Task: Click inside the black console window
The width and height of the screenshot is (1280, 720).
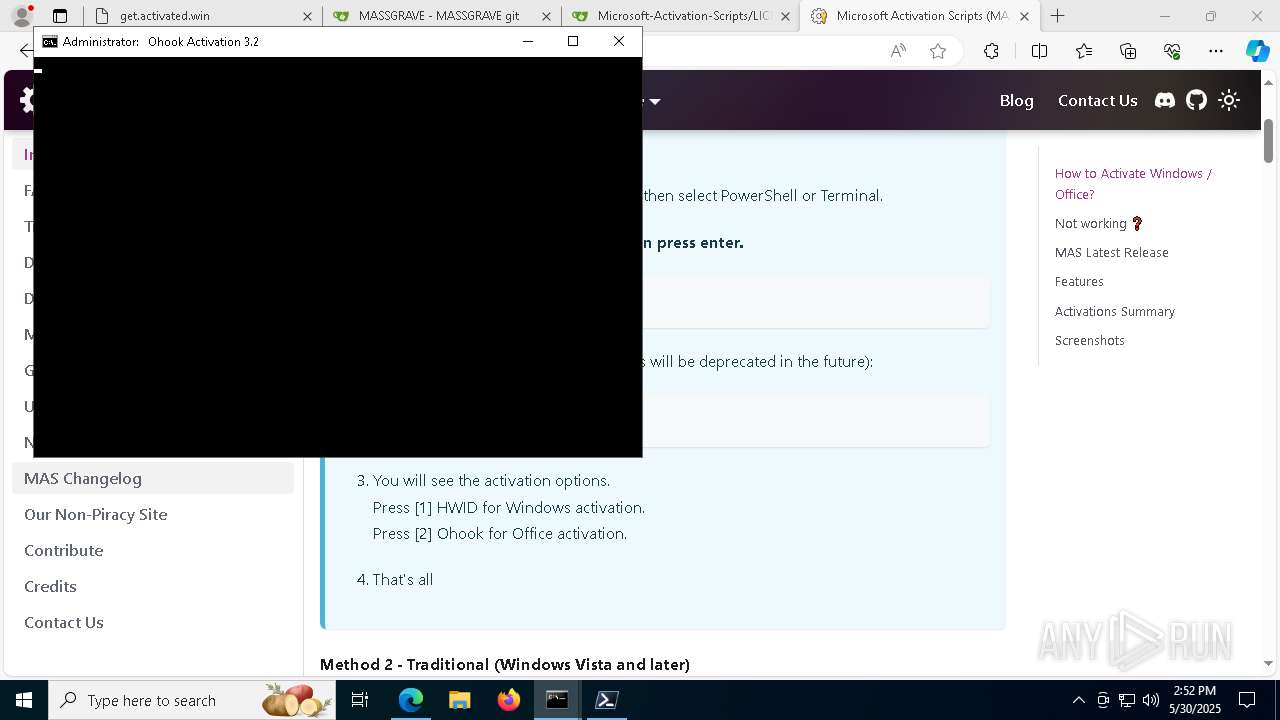Action: pos(338,257)
